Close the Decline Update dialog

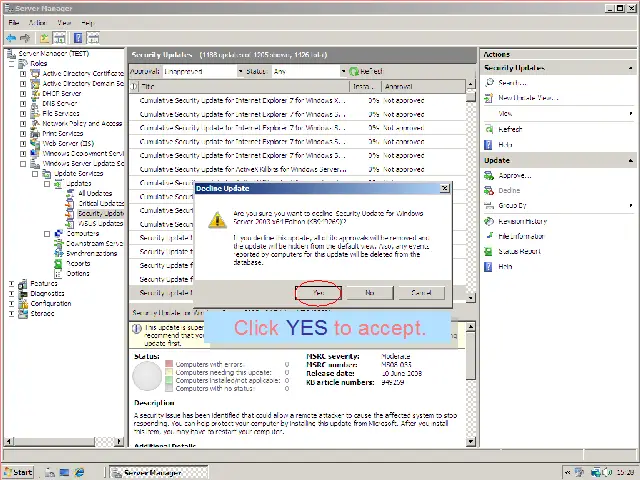445,188
